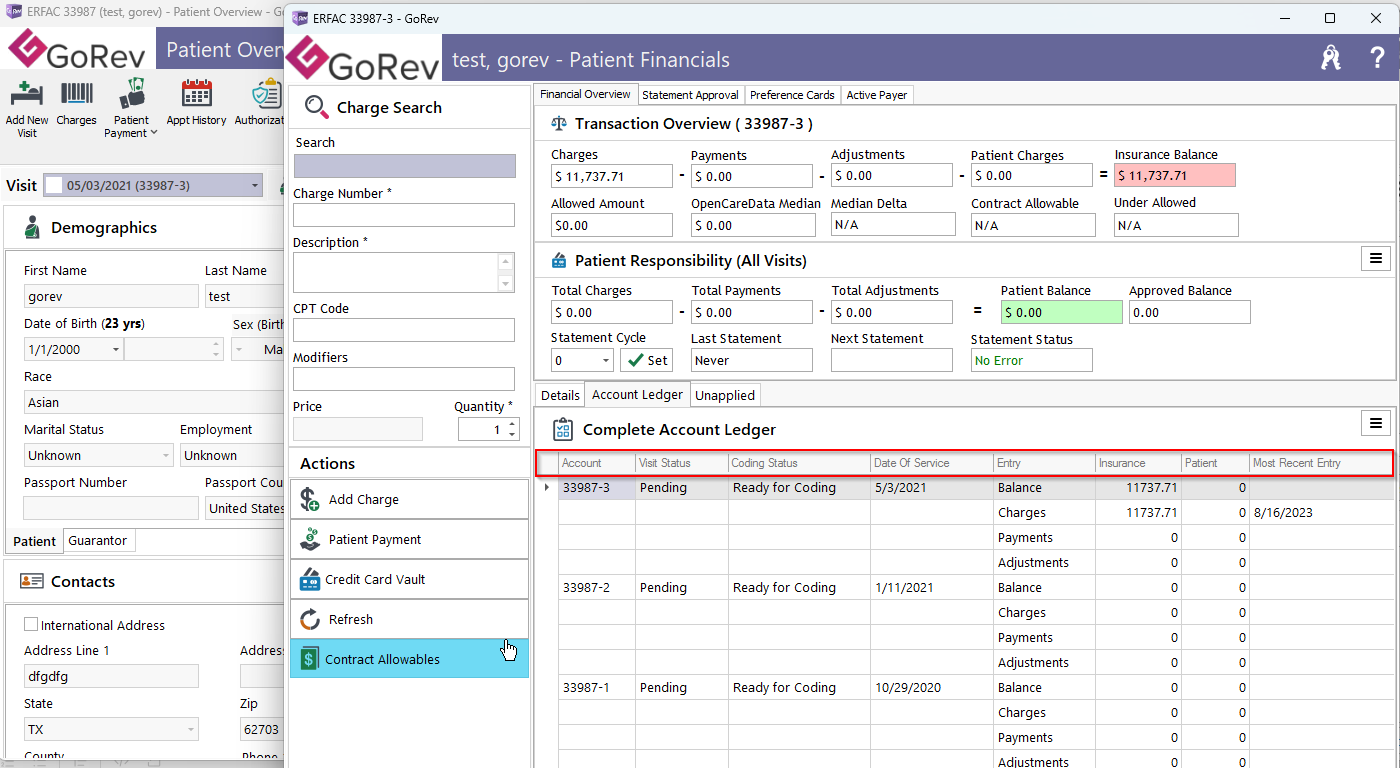Open Patient Responsibility hamburger menu

[x=1376, y=259]
